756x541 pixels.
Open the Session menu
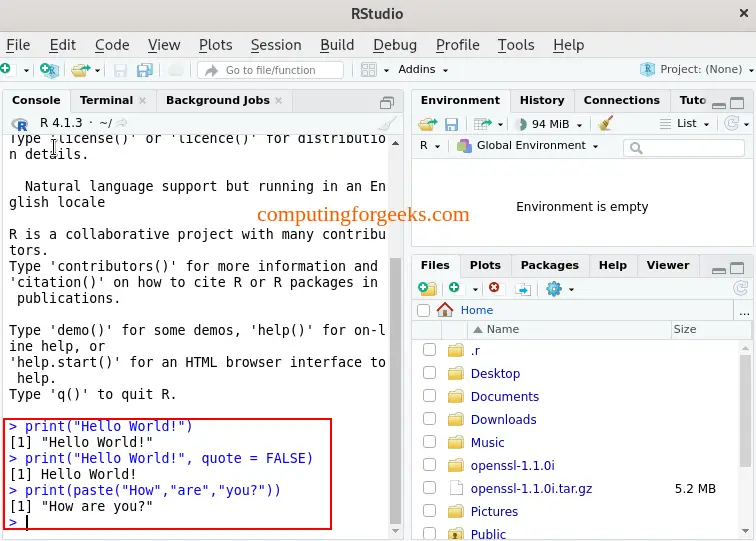276,45
